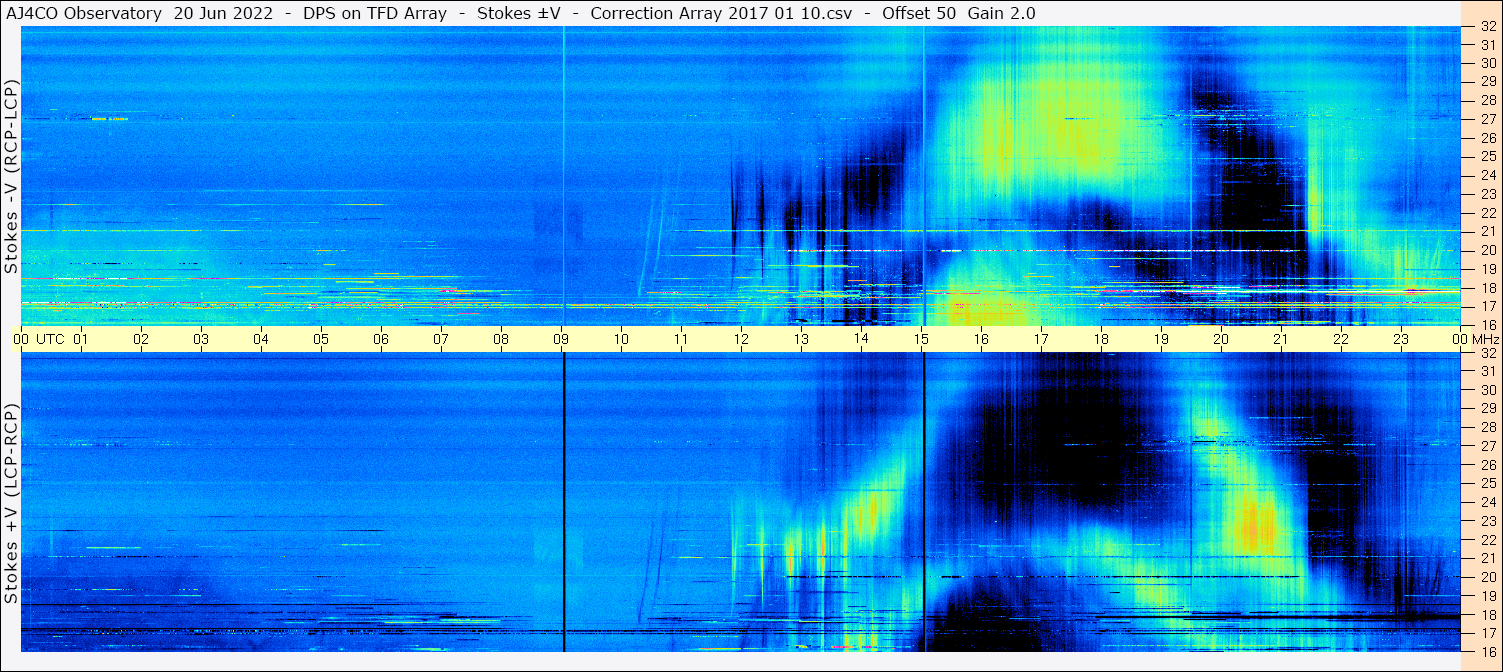Click 17 MHz label on Stokes +V scale
This screenshot has height=672, width=1503.
click(x=1487, y=633)
